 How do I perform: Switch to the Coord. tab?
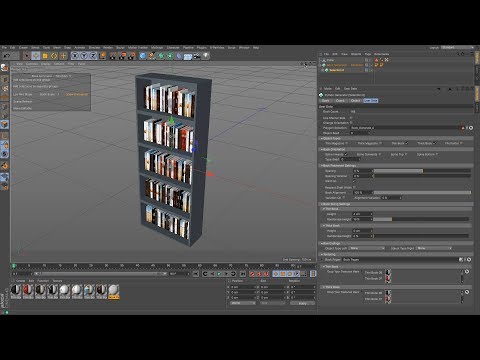[x=340, y=100]
